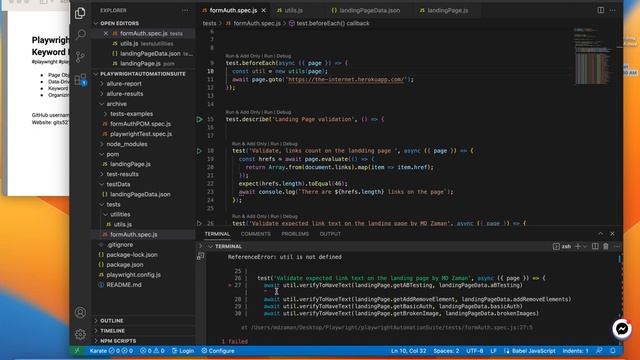
Task: Split the editor right
Action: point(600,10)
